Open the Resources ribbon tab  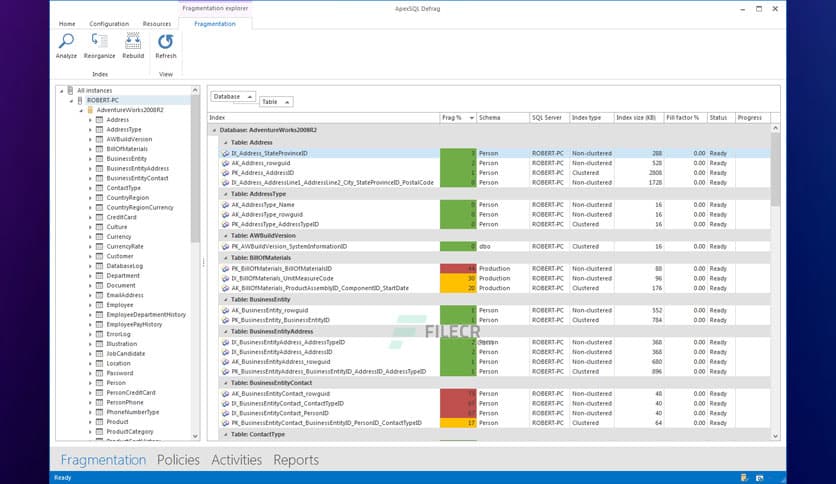click(x=157, y=24)
